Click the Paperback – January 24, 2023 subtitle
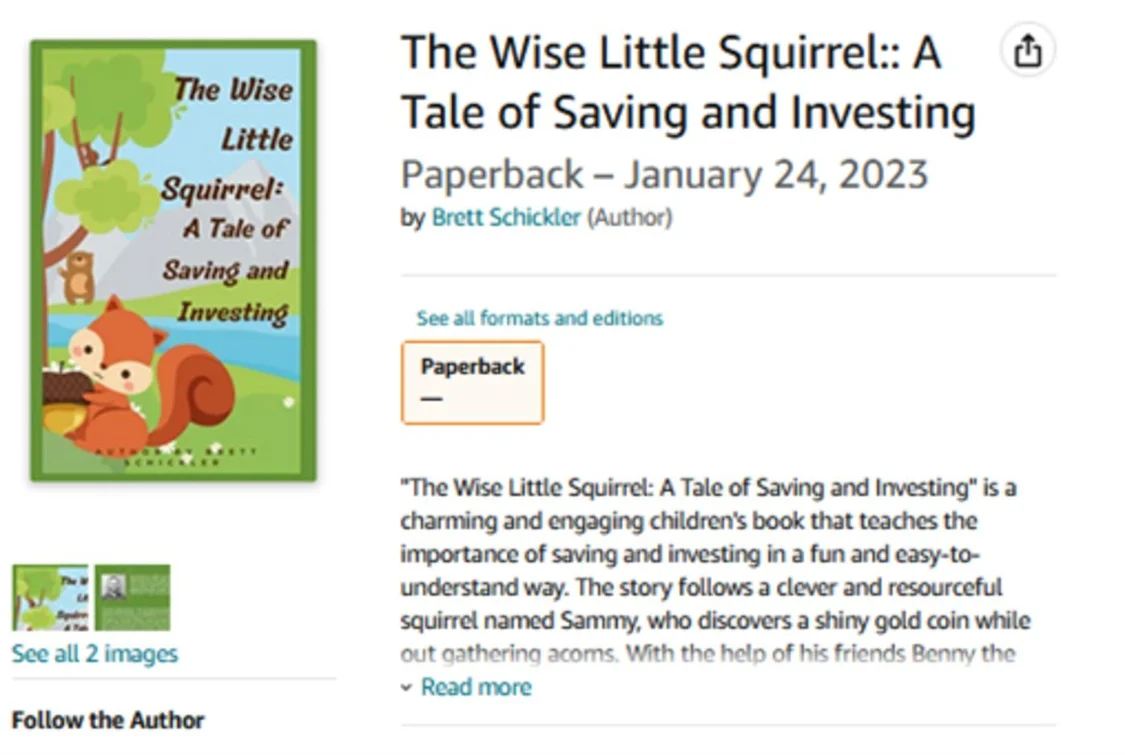The width and height of the screenshot is (1125, 755). point(664,174)
